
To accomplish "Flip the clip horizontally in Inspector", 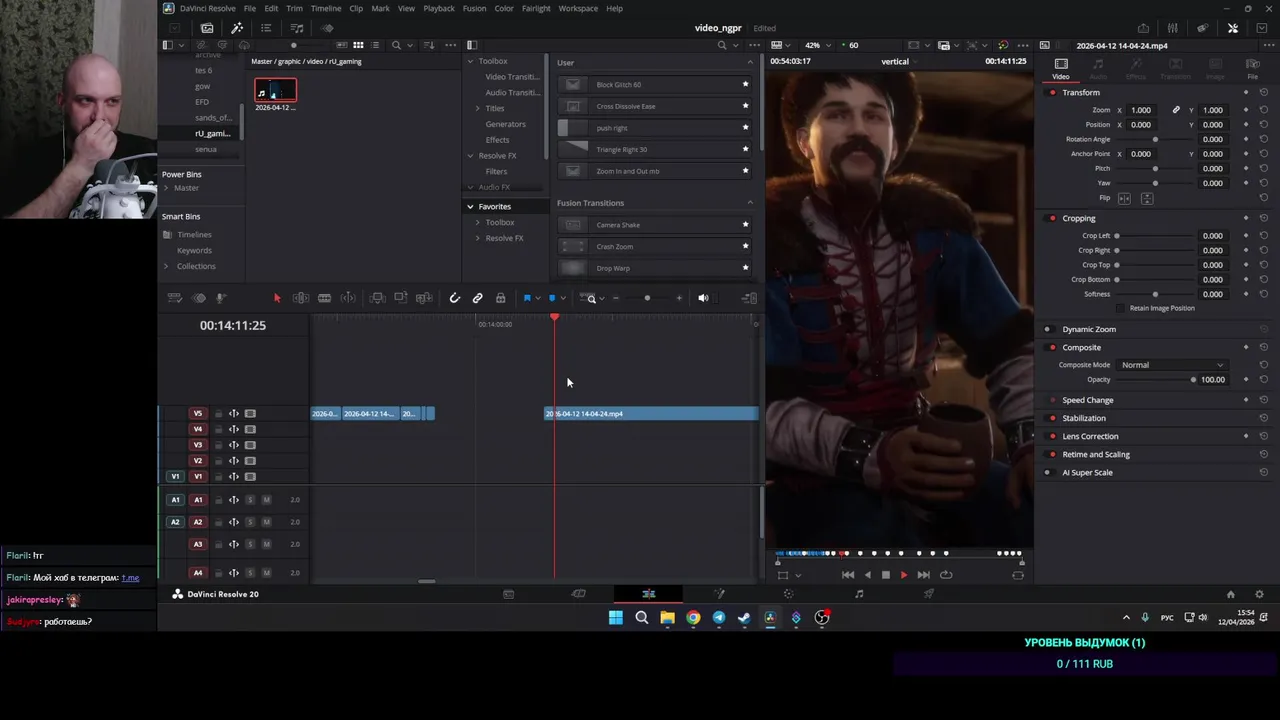I will [x=1124, y=198].
